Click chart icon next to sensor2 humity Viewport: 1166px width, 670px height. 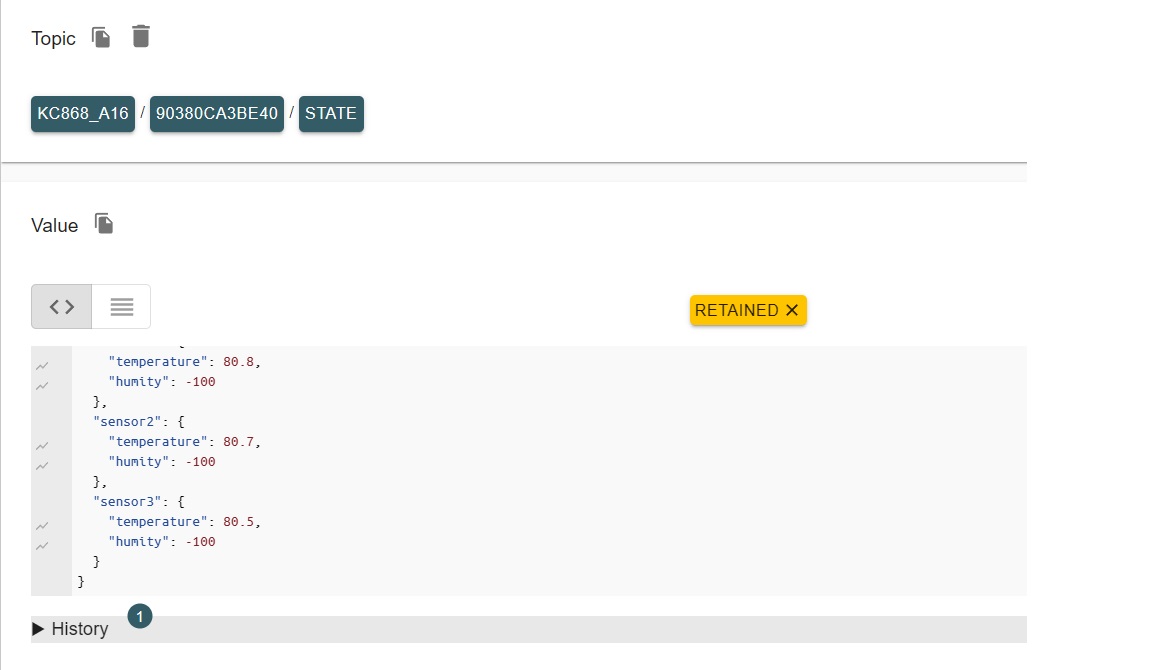tap(42, 466)
